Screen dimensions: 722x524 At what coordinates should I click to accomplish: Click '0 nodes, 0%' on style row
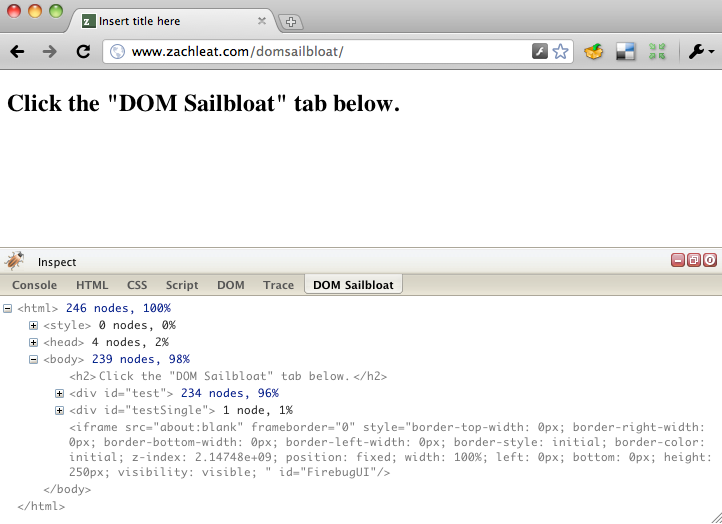(x=137, y=326)
